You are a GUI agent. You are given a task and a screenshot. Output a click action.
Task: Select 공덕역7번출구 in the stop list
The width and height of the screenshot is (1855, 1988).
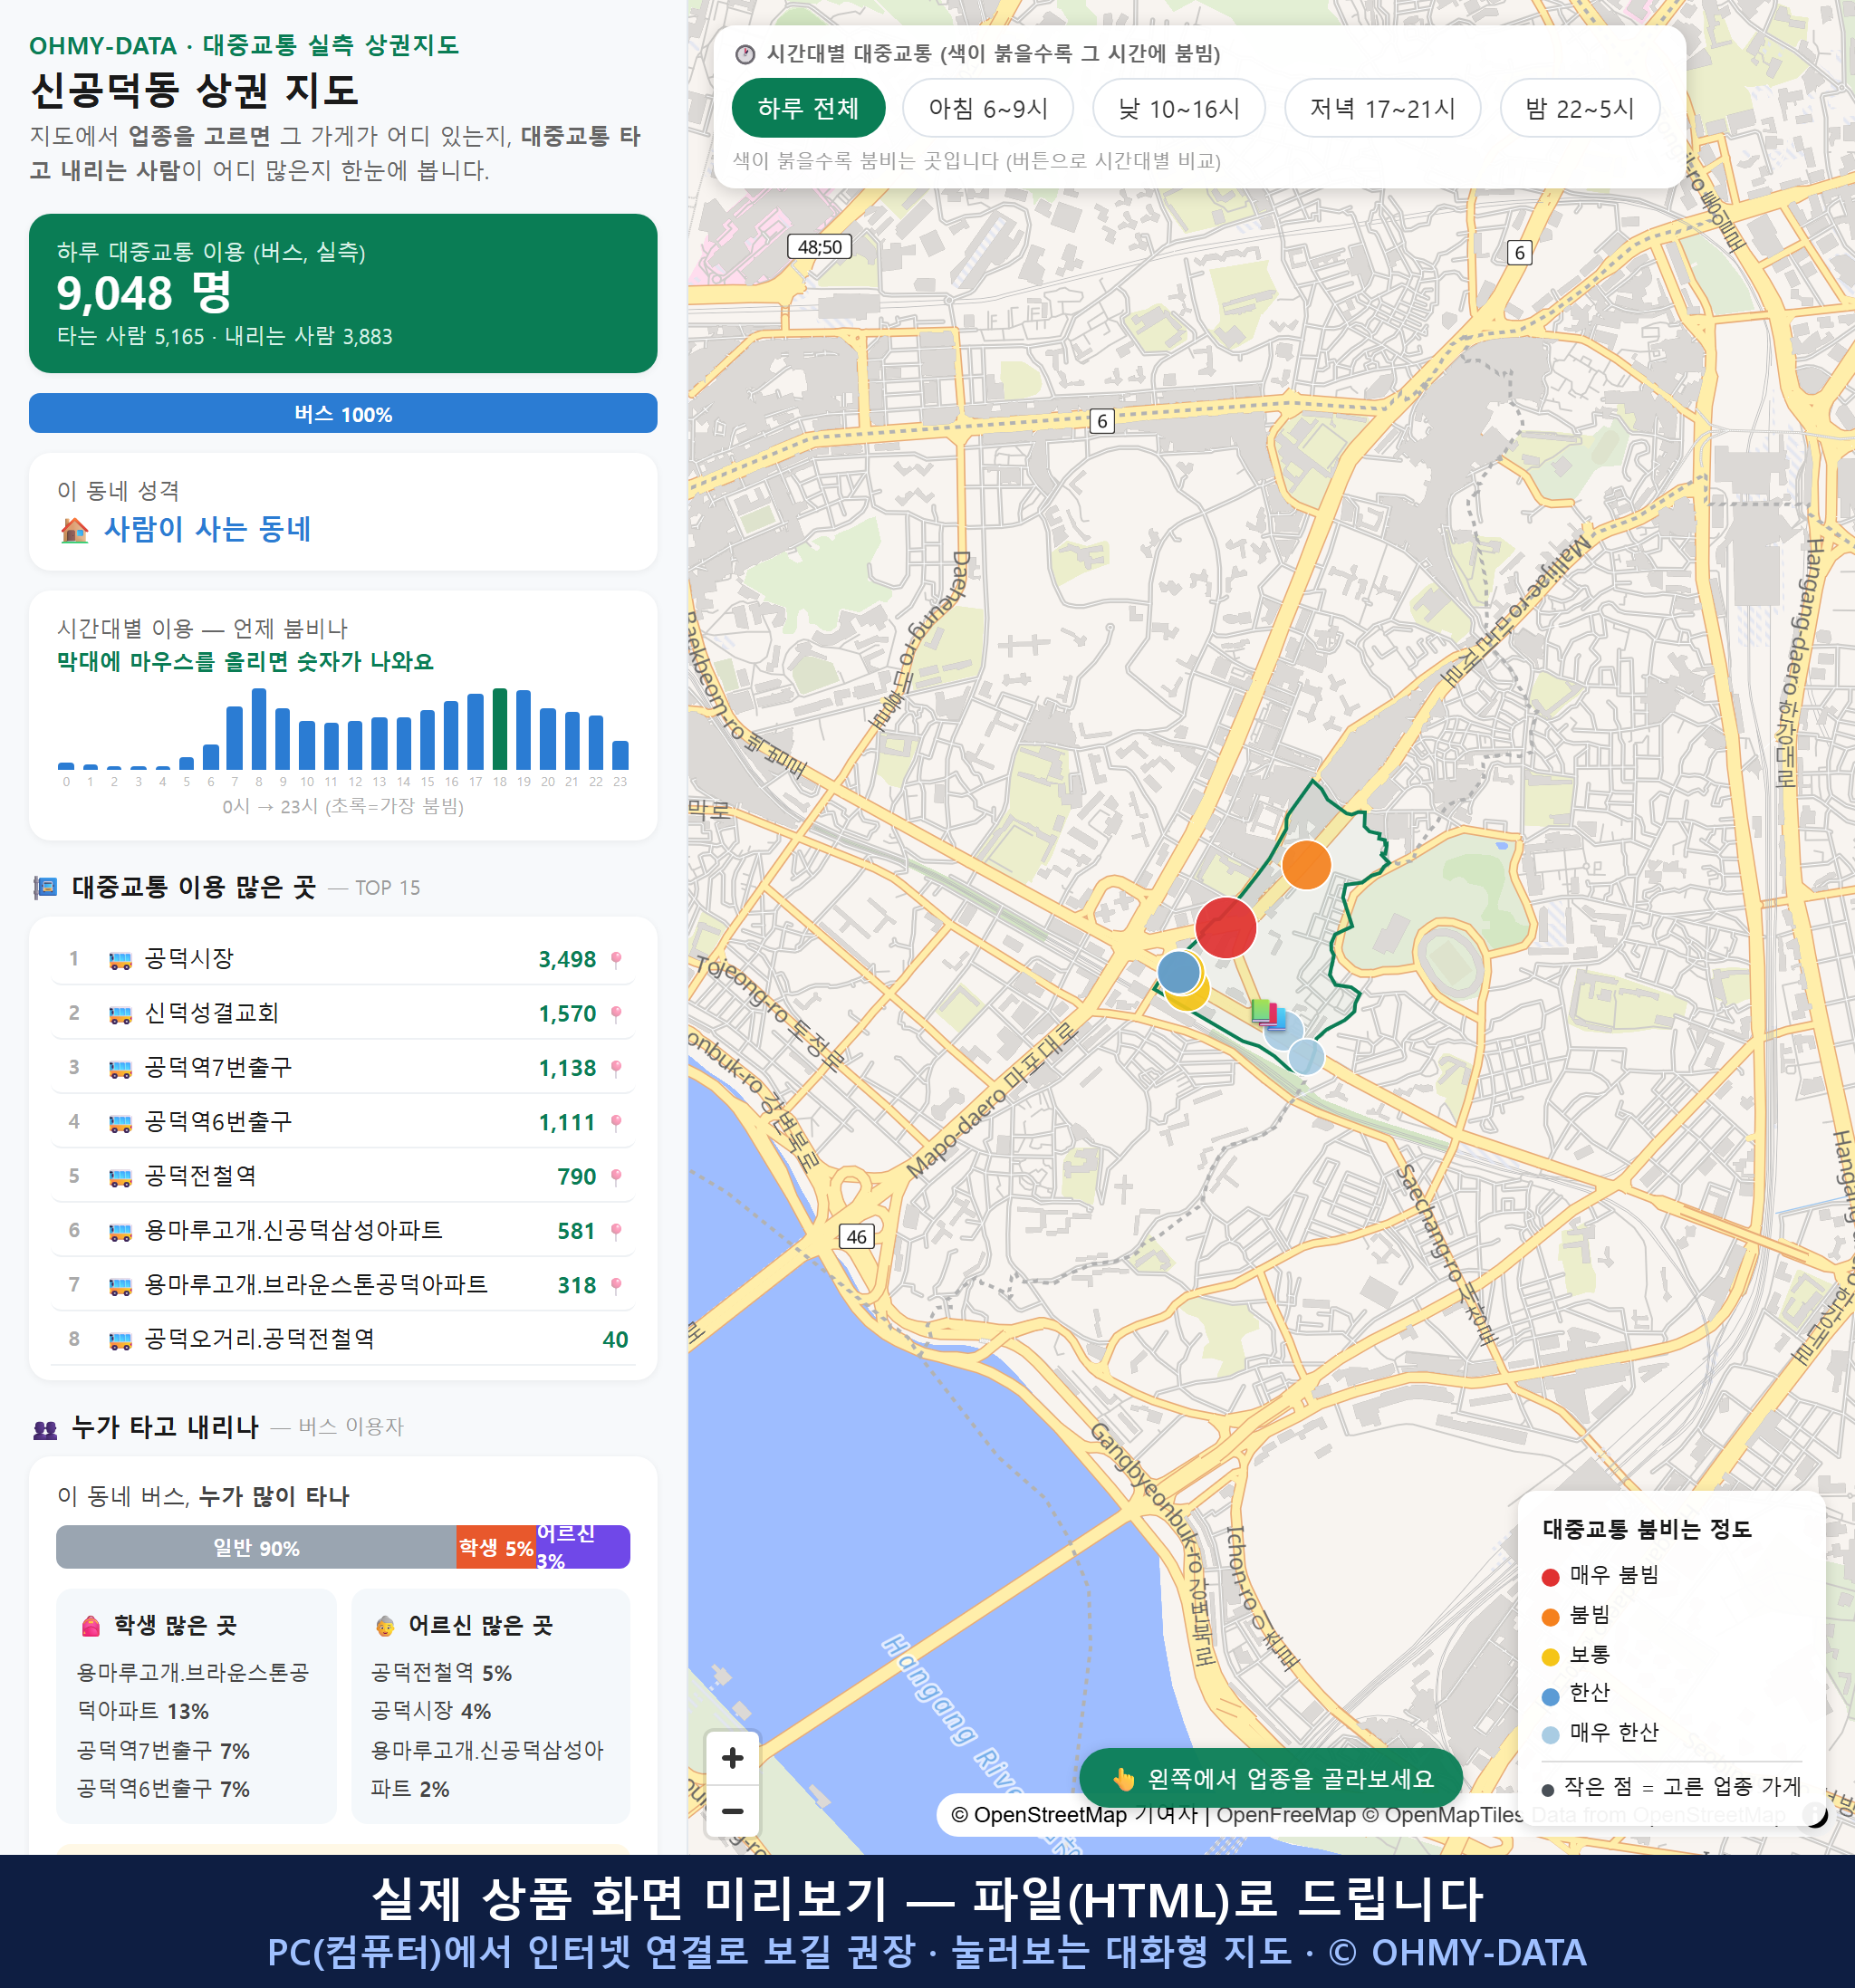point(343,1067)
